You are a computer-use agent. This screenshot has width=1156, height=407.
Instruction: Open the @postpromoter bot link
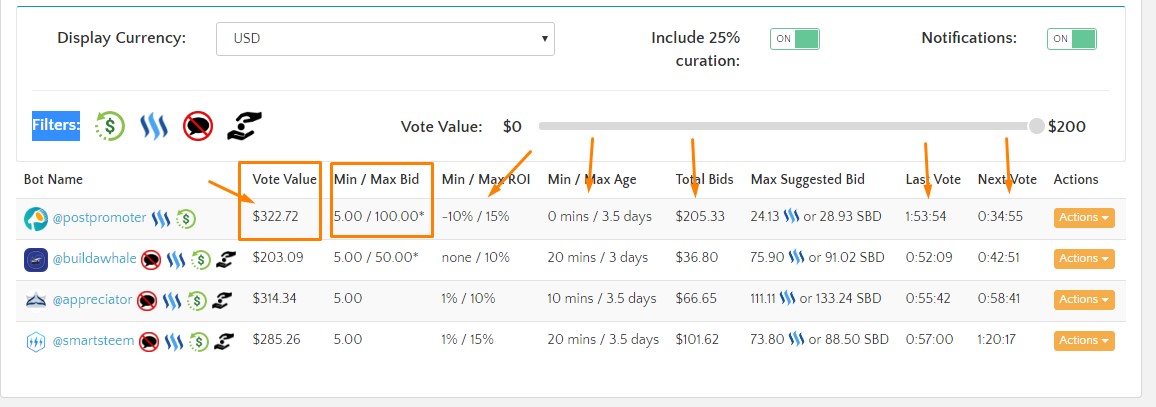pos(100,218)
